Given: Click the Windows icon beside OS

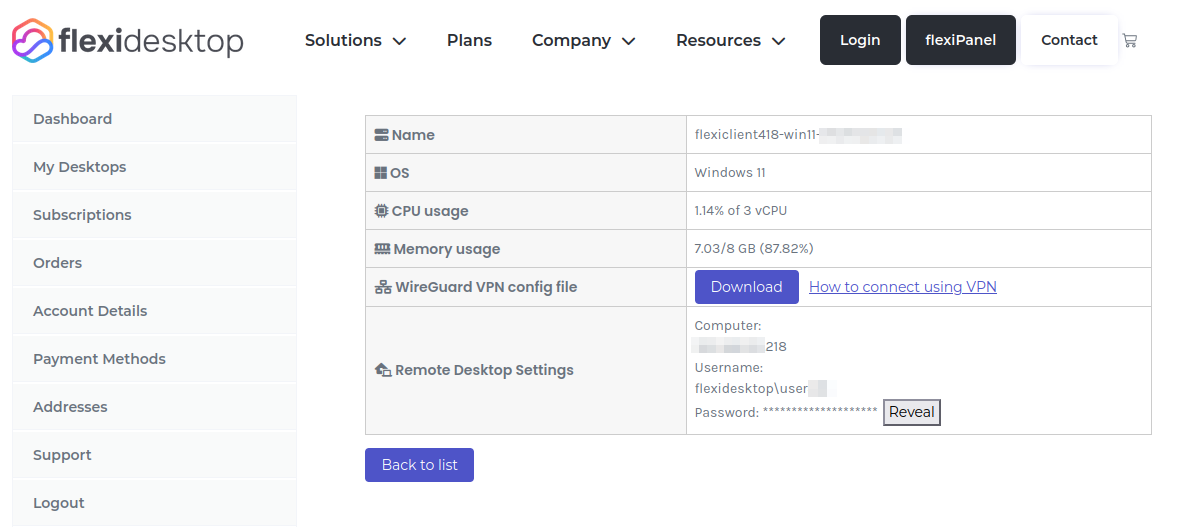Looking at the screenshot, I should pyautogui.click(x=381, y=173).
